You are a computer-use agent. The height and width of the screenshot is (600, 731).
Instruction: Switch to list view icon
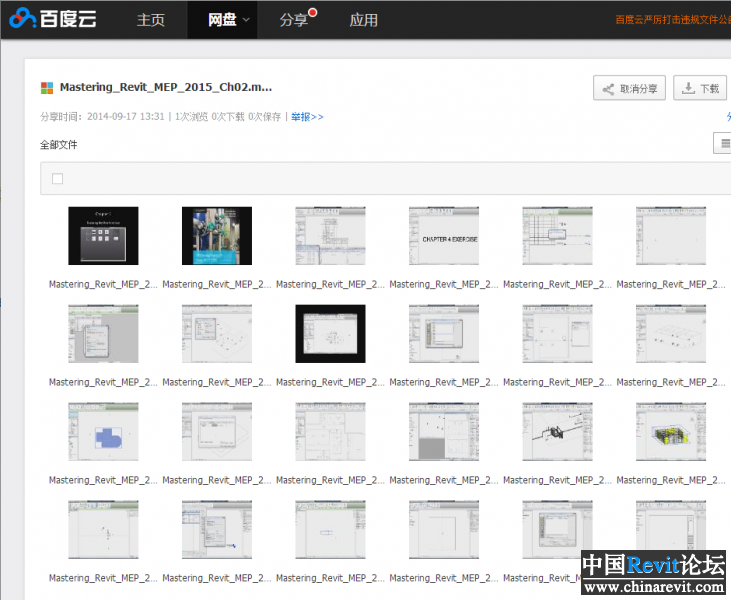coord(724,143)
